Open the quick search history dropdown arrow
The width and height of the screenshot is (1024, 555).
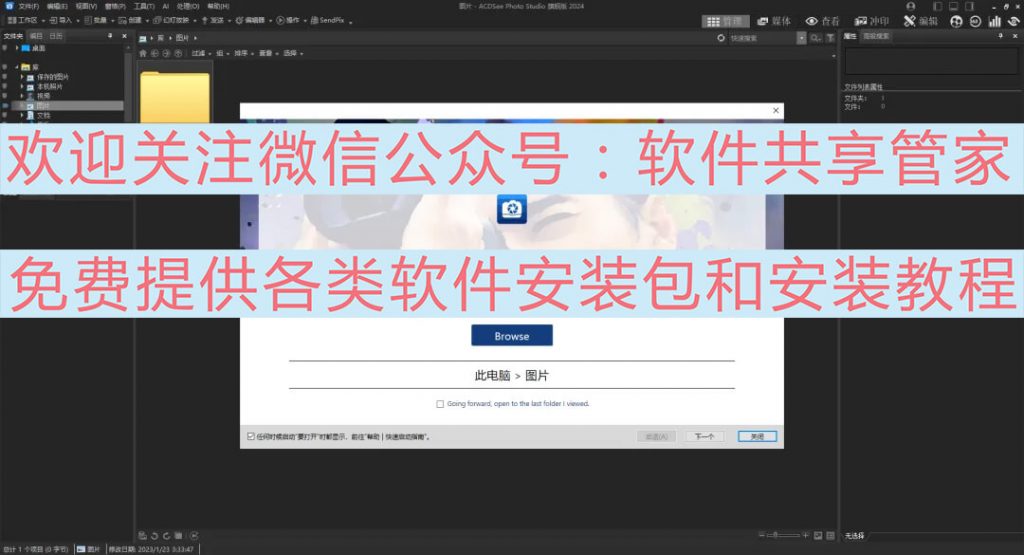801,38
